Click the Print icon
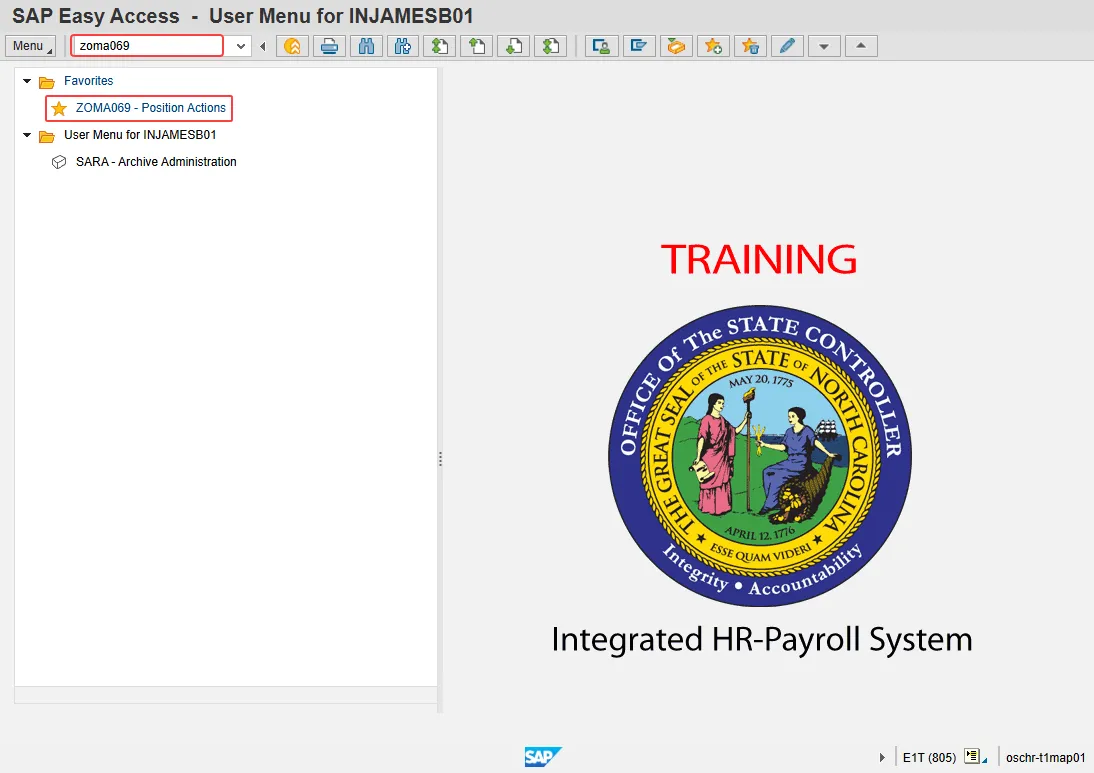This screenshot has height=773, width=1094. 329,45
